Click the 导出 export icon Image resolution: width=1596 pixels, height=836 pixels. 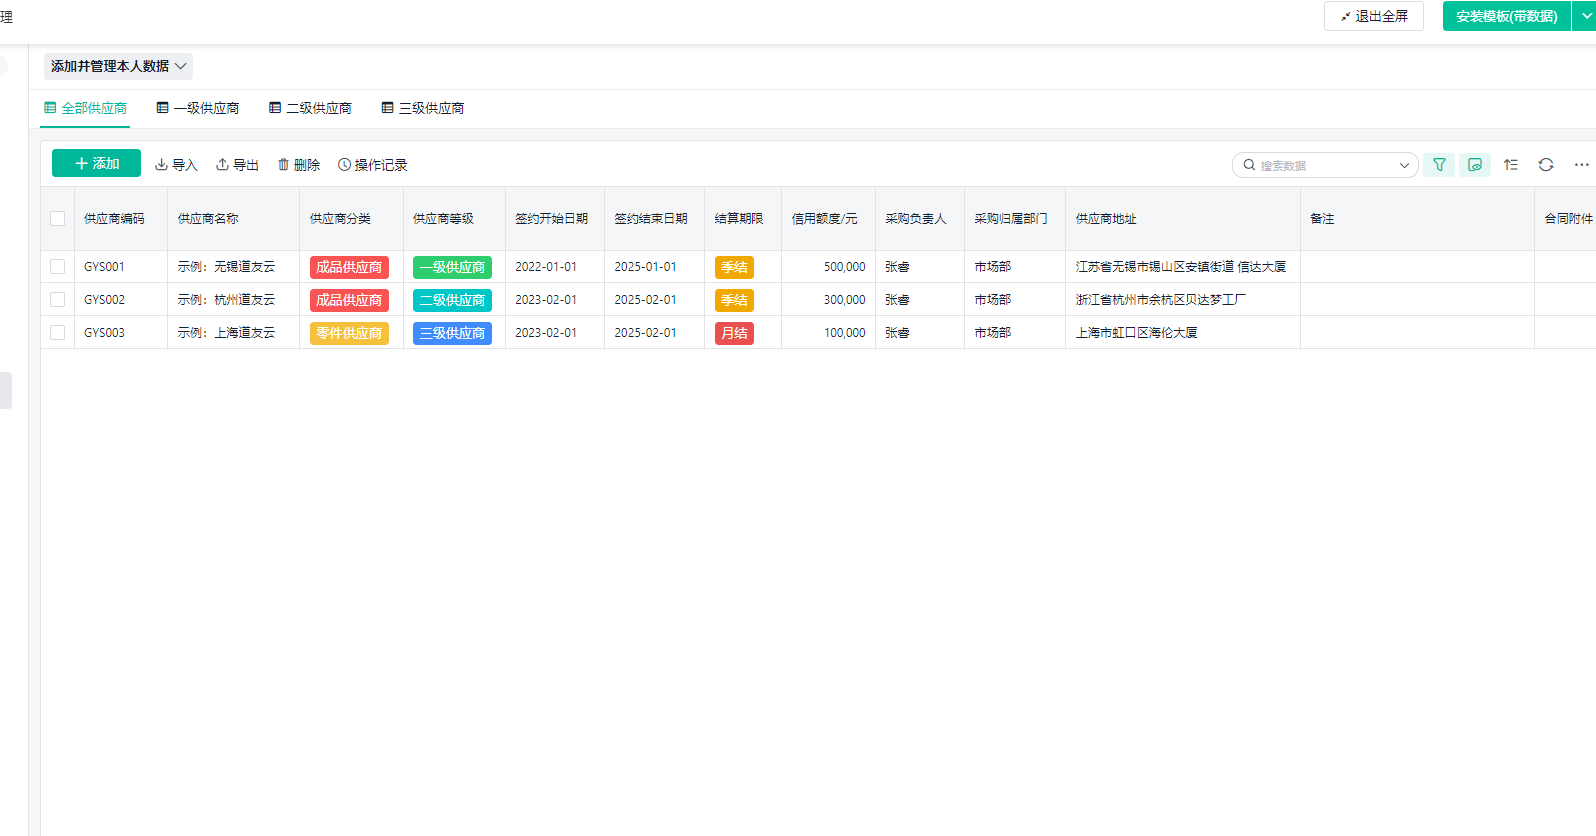tap(222, 165)
